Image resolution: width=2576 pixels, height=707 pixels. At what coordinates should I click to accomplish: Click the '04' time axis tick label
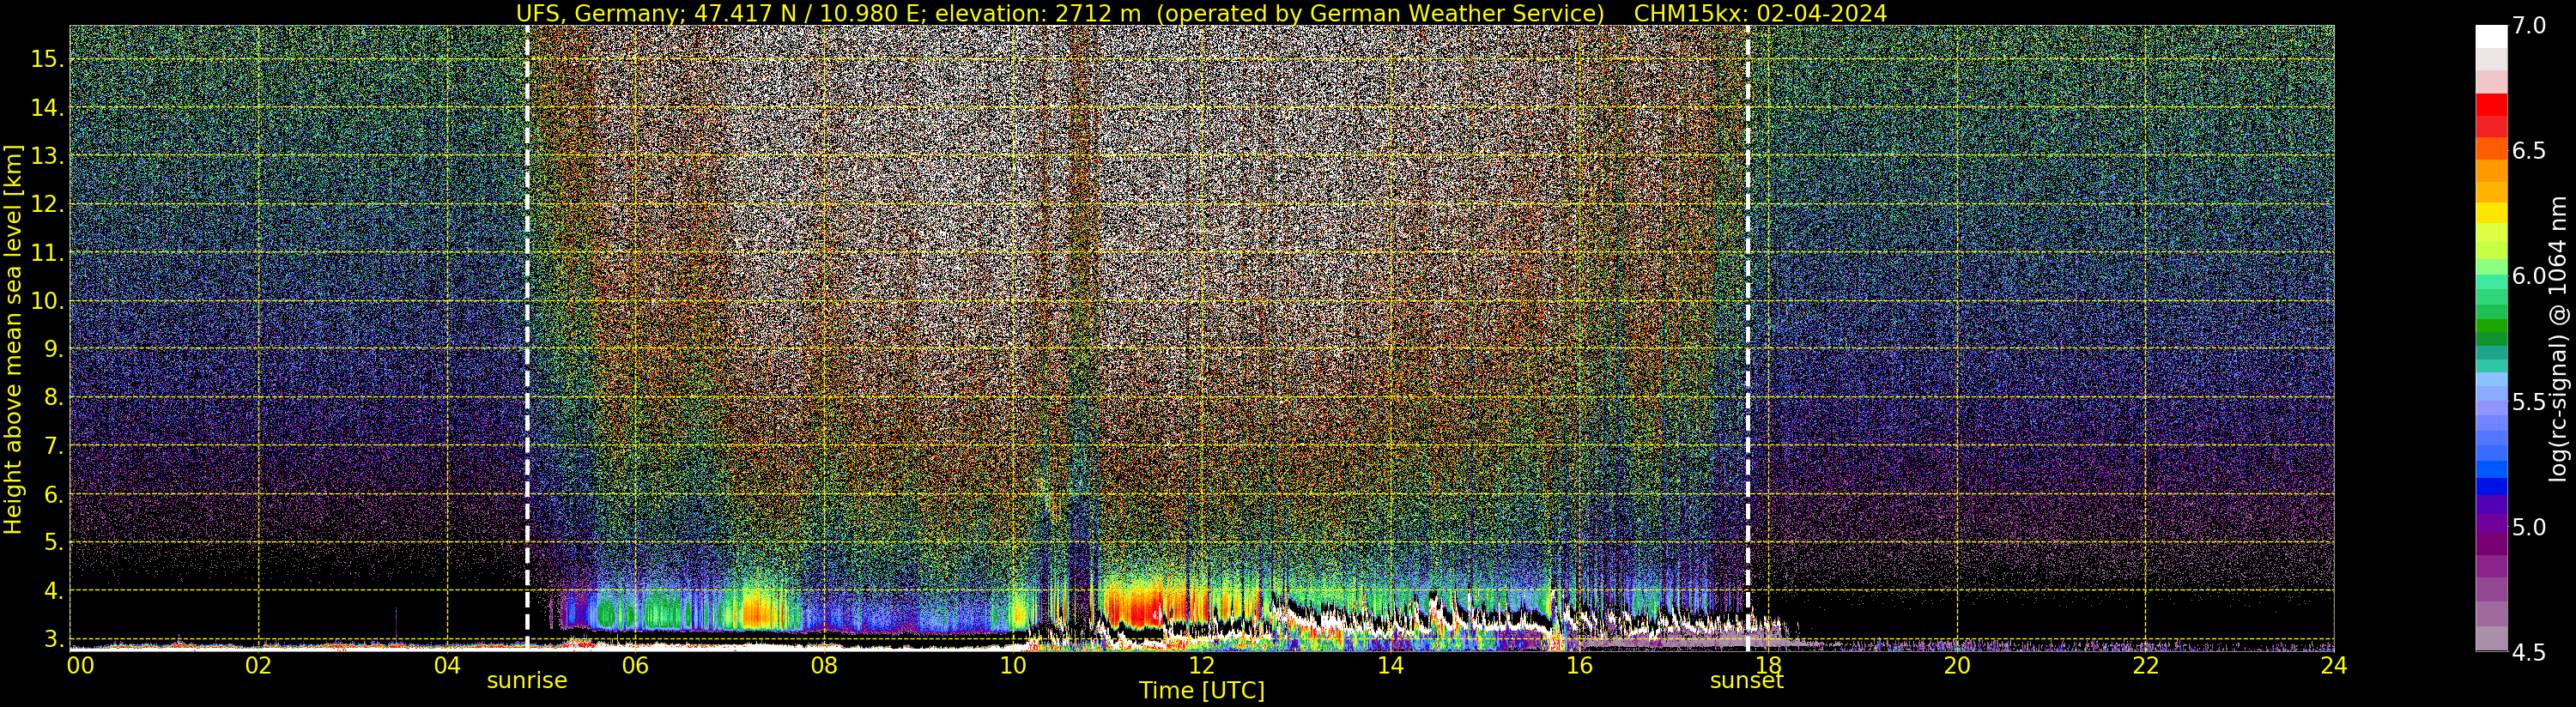pos(447,664)
